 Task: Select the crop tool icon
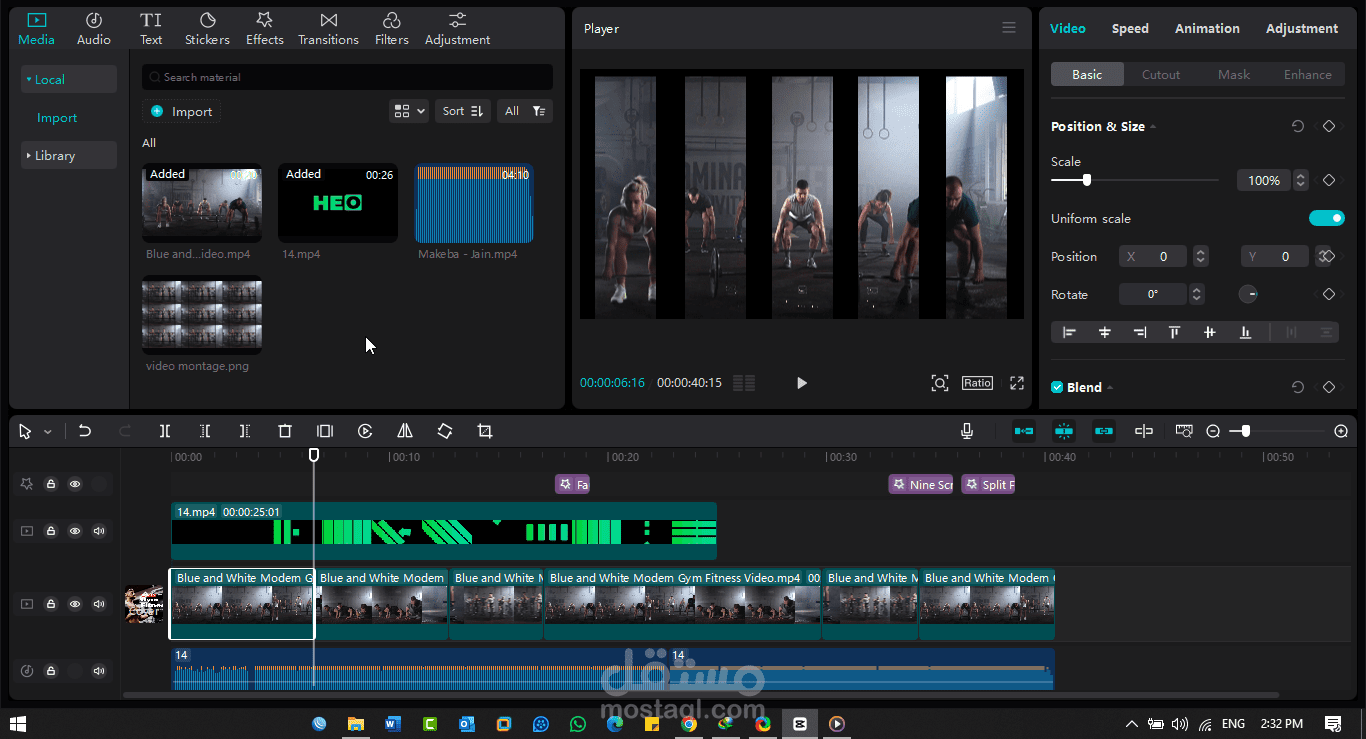pyautogui.click(x=485, y=431)
